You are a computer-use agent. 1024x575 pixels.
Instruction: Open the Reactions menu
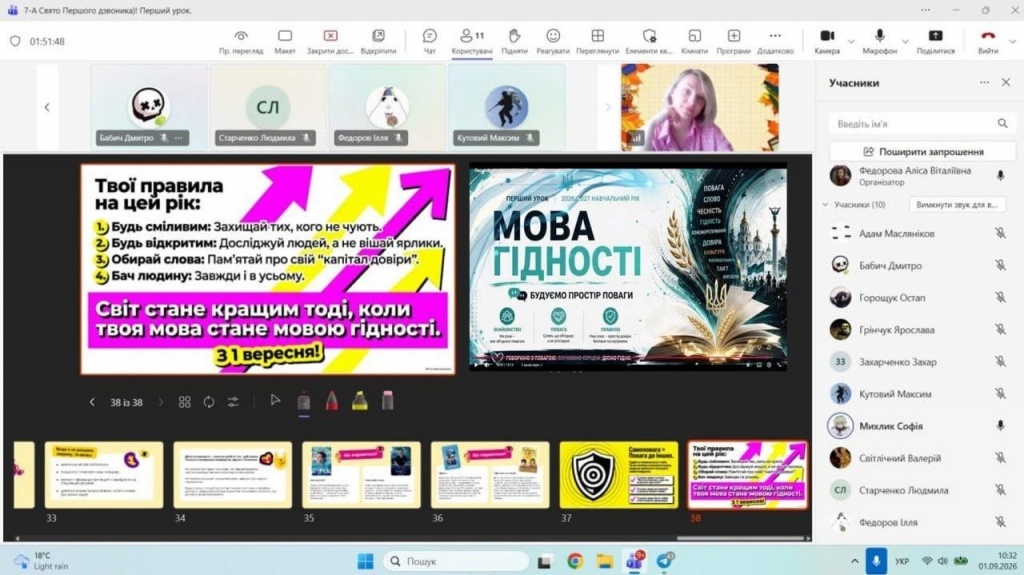[553, 41]
